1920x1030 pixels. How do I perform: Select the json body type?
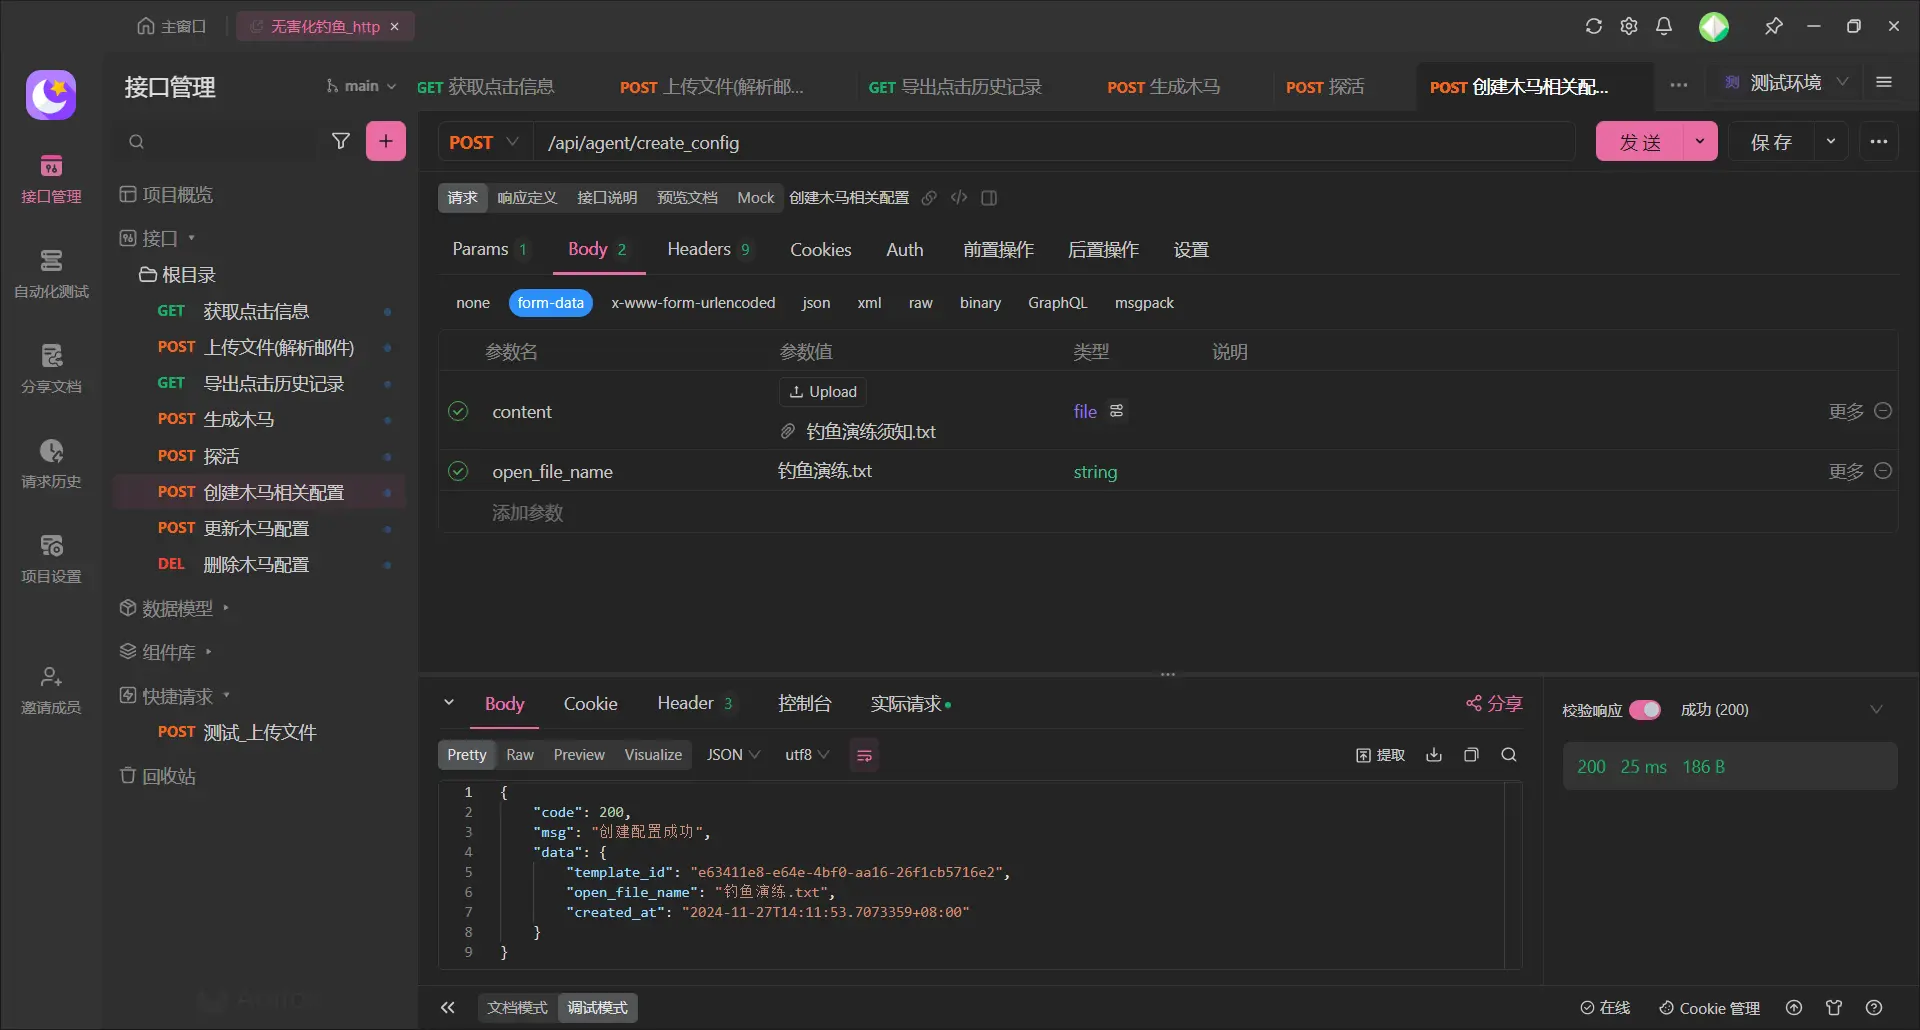(816, 303)
